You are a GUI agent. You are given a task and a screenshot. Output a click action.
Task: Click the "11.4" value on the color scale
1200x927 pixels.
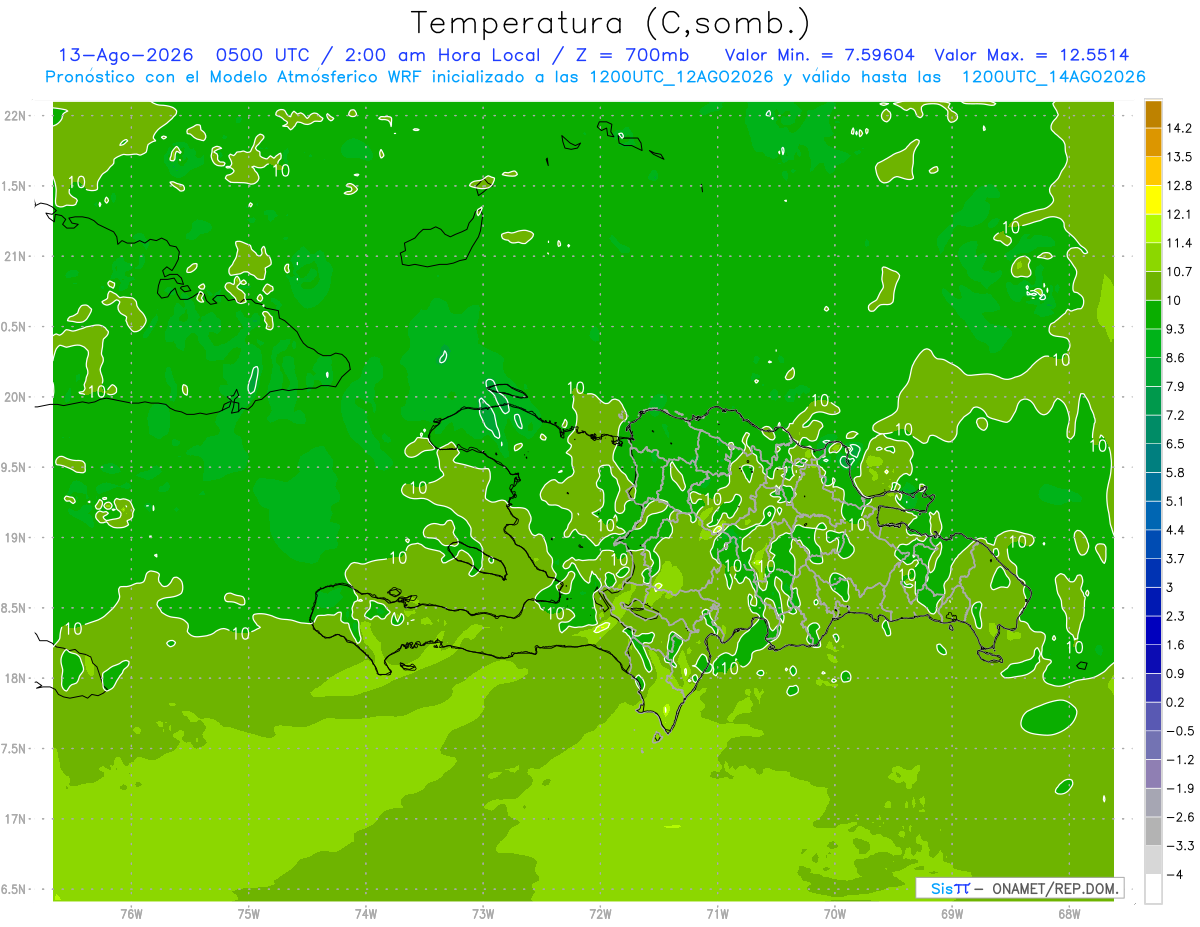(1179, 243)
